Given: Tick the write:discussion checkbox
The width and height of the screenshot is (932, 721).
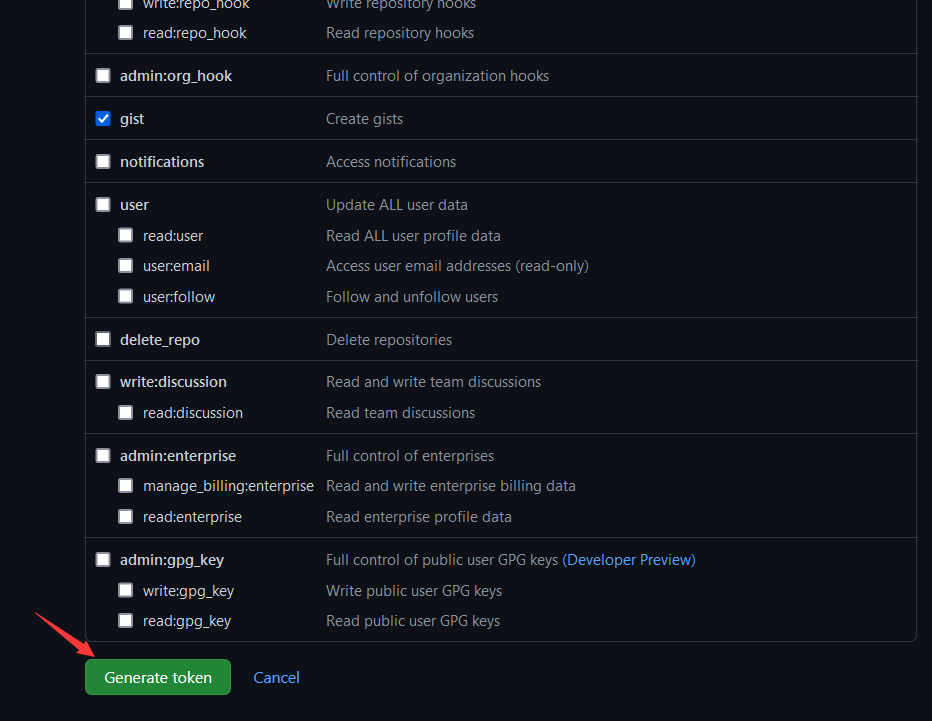Looking at the screenshot, I should (103, 382).
